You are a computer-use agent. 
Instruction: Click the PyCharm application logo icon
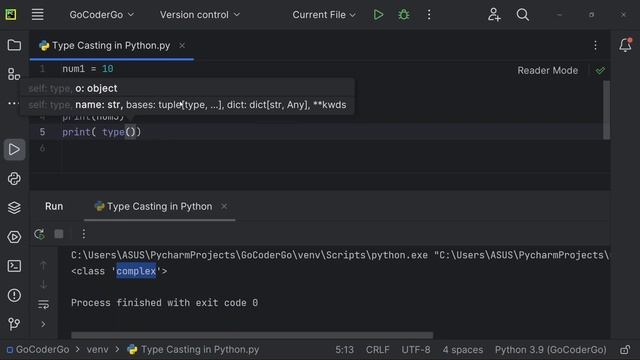pos(11,15)
